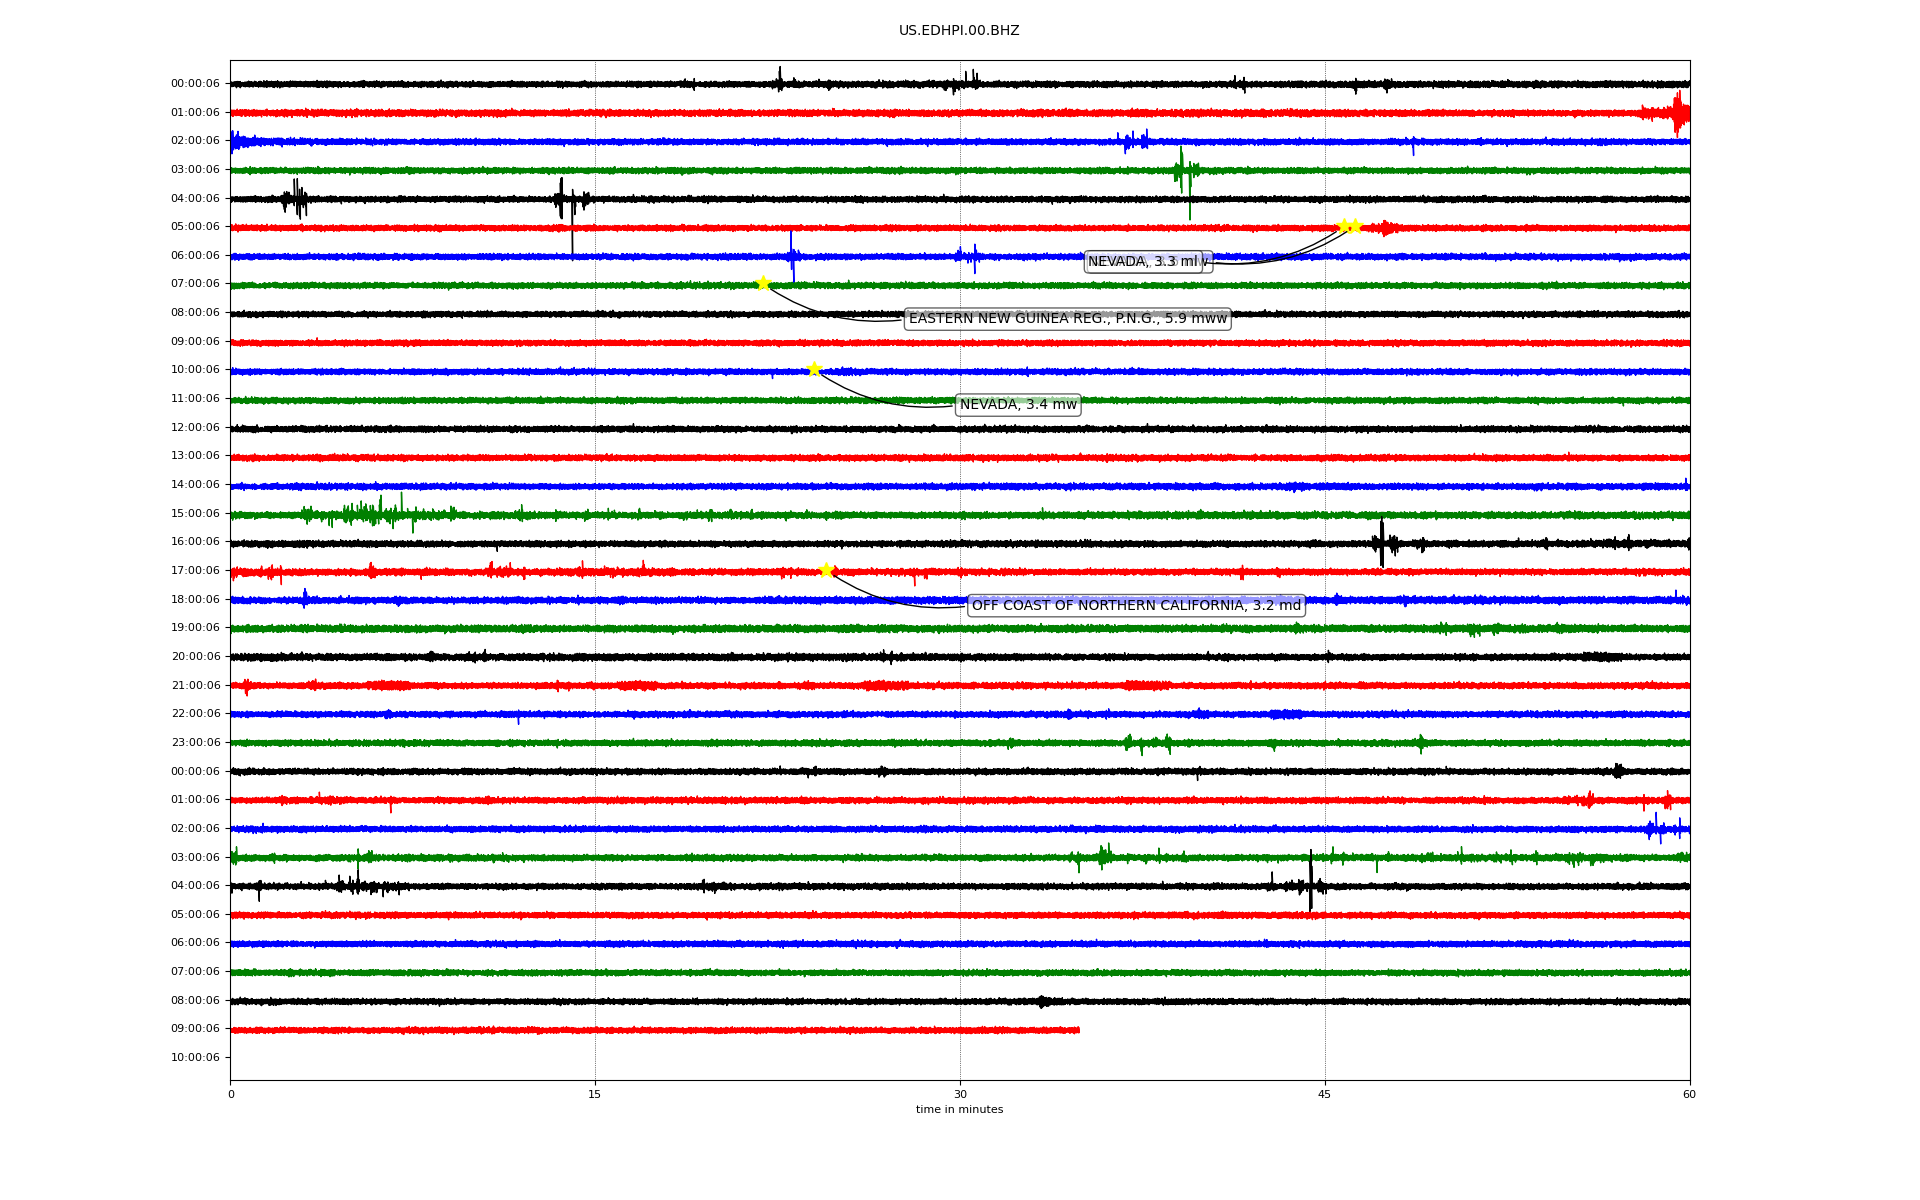Click the left yellow star on the 05:00:06 trace
The height and width of the screenshot is (1200, 1920).
pos(1344,226)
